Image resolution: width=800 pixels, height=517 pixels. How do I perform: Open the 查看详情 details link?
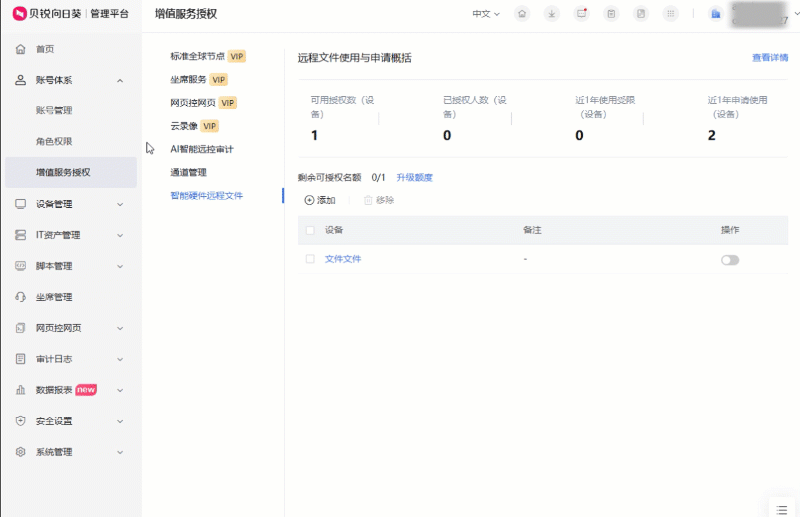click(x=769, y=58)
